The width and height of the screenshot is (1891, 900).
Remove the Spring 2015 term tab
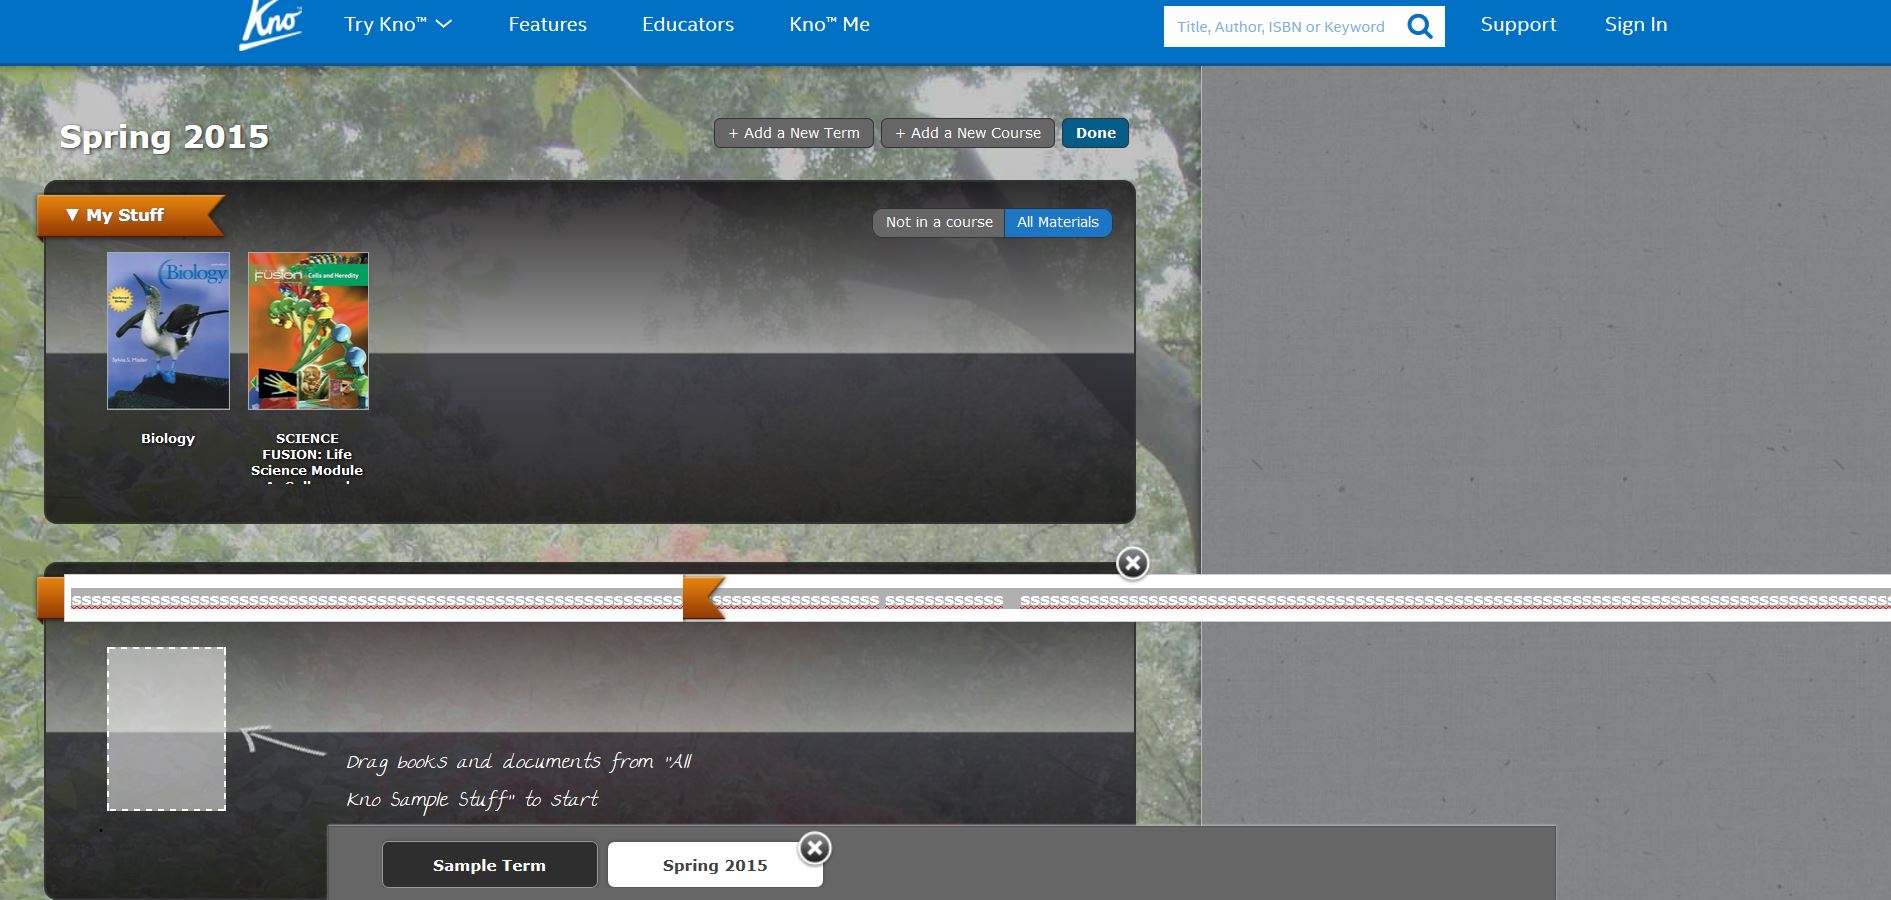tap(815, 848)
